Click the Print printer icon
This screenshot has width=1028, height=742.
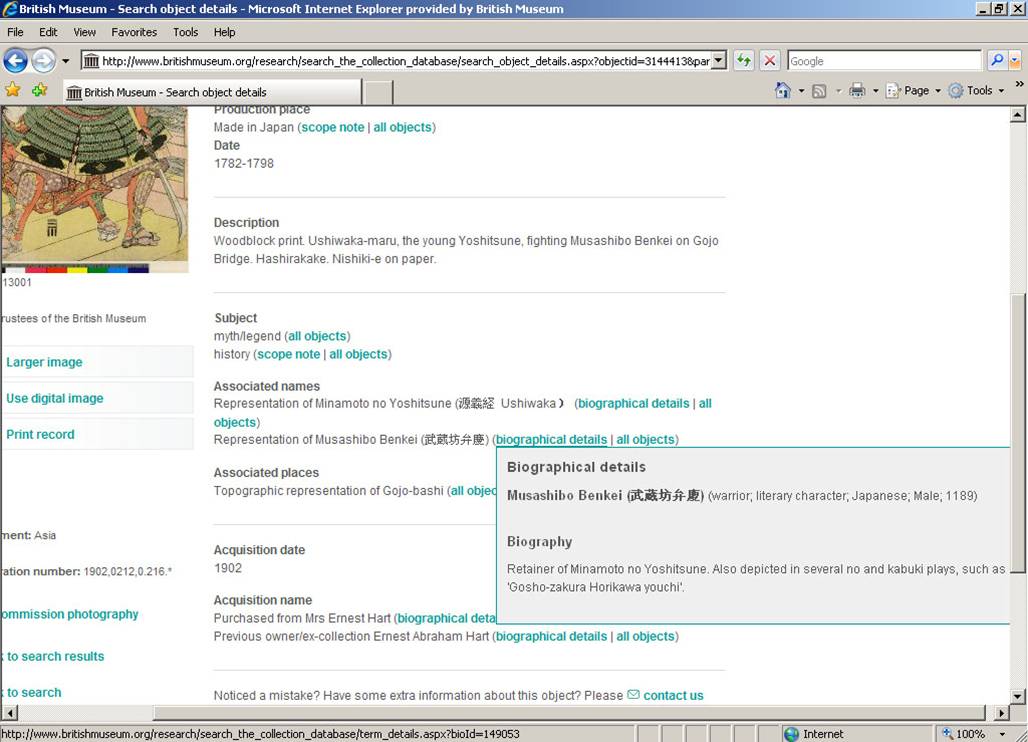click(857, 91)
